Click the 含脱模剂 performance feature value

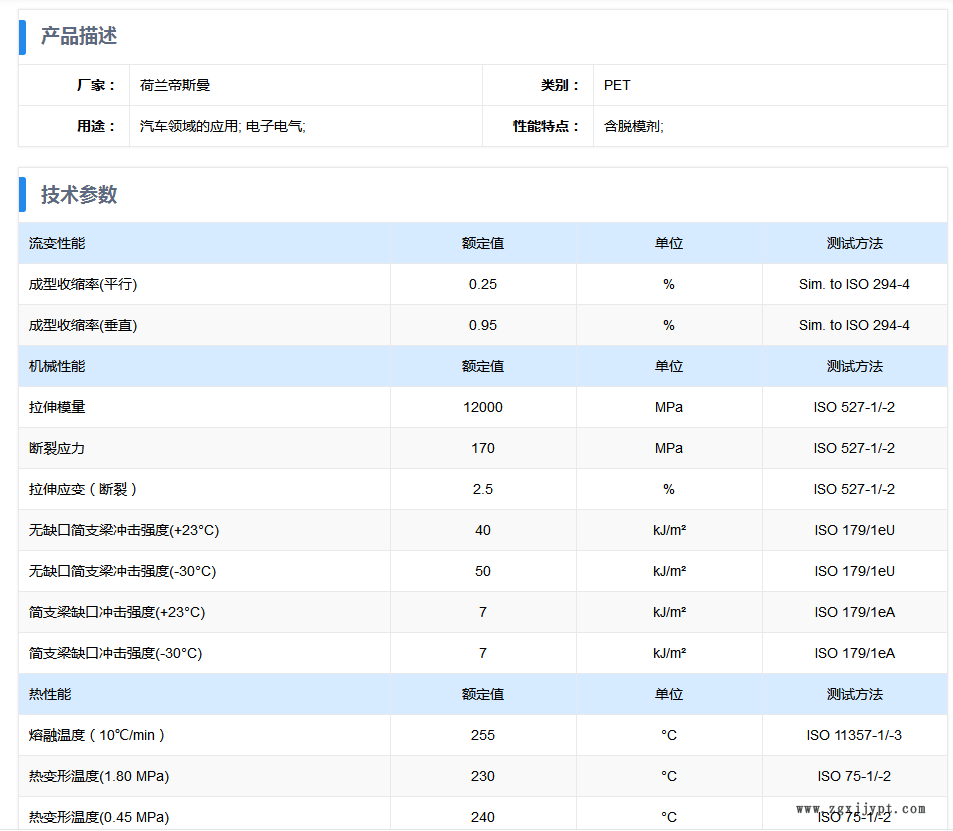(x=633, y=127)
